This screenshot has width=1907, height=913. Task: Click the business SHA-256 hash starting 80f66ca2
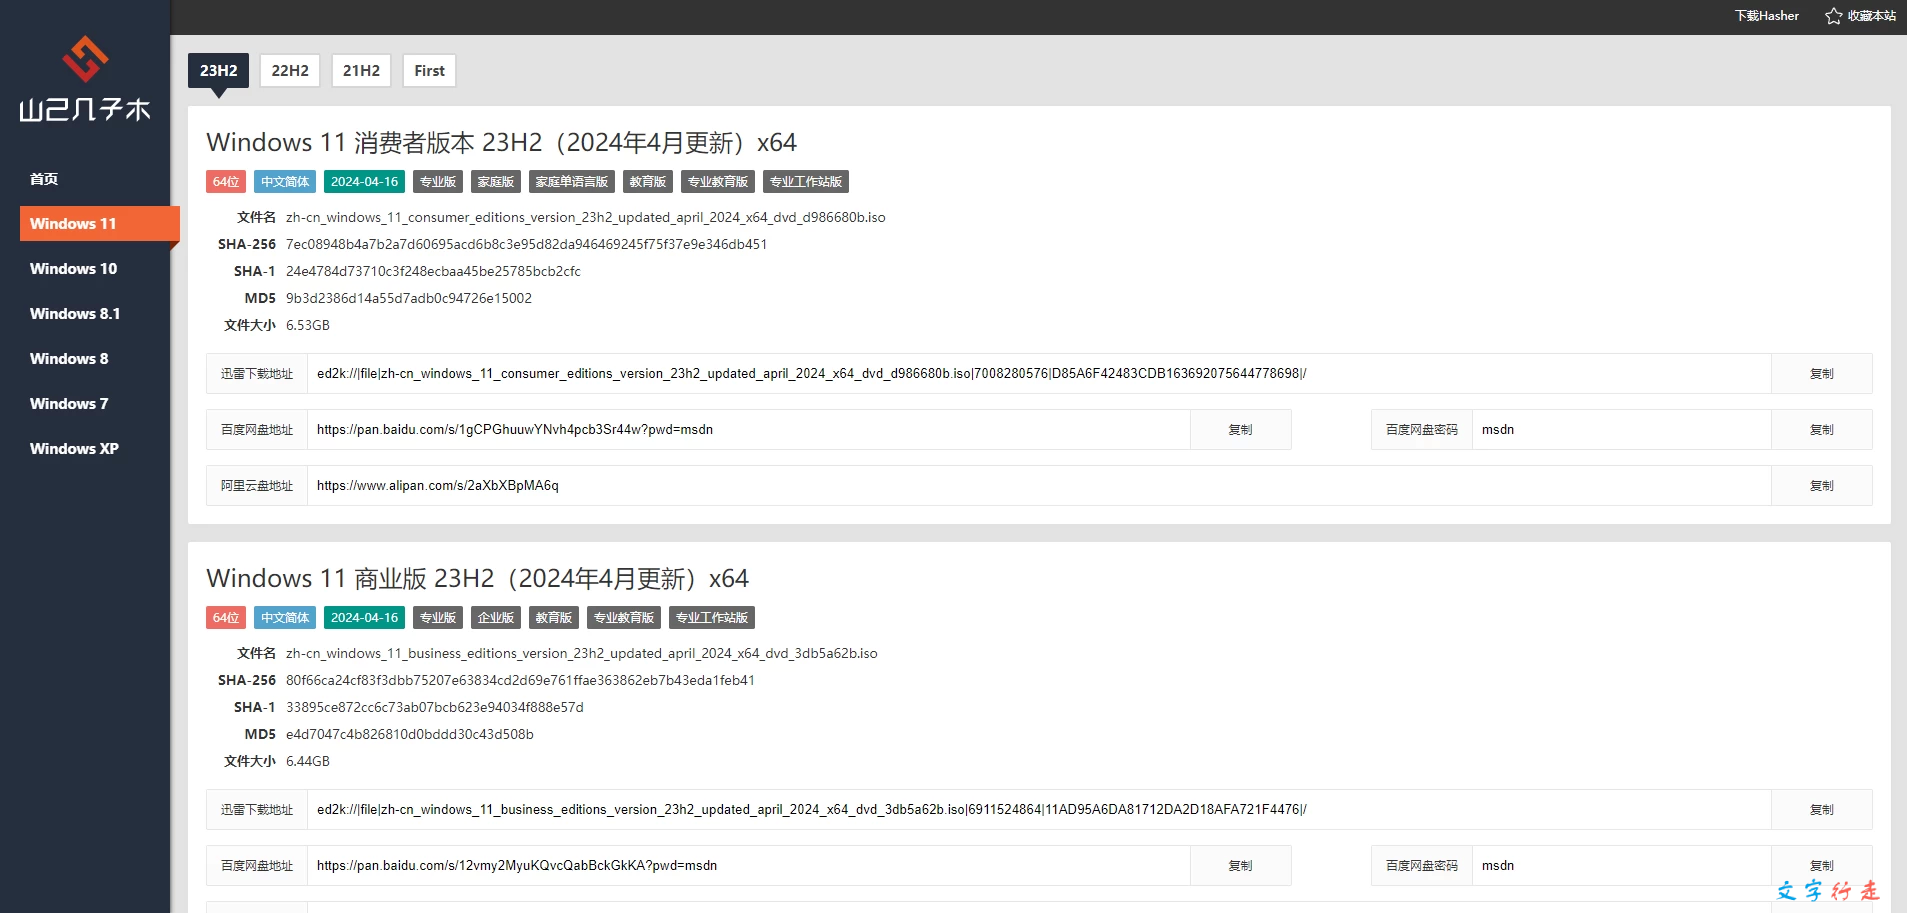(x=520, y=681)
